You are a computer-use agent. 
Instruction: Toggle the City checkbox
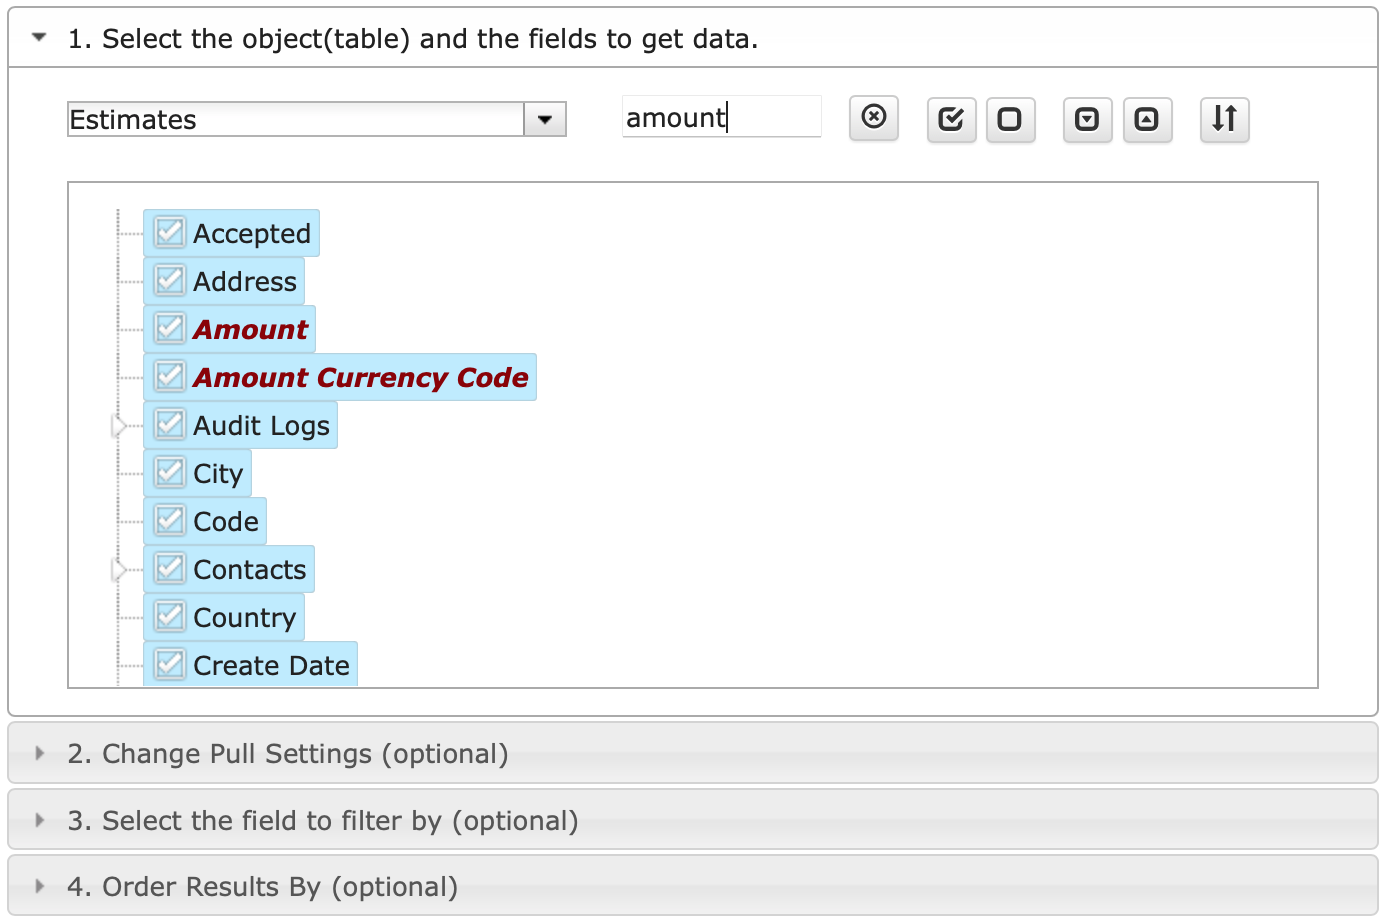pos(170,472)
